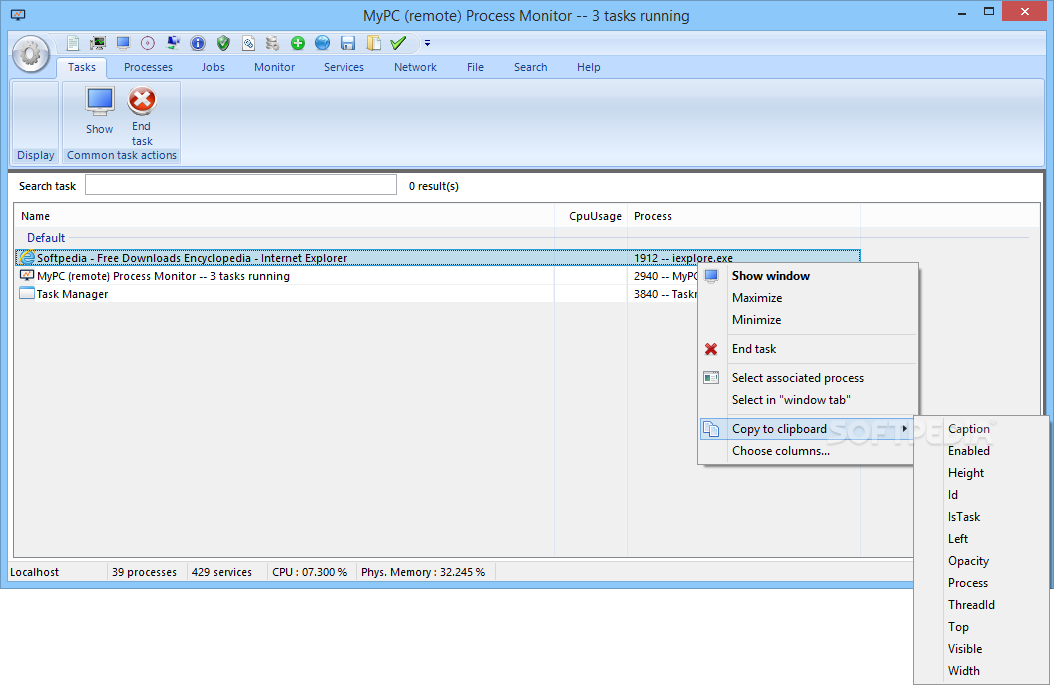Open the gear application menu orb

[x=31, y=54]
